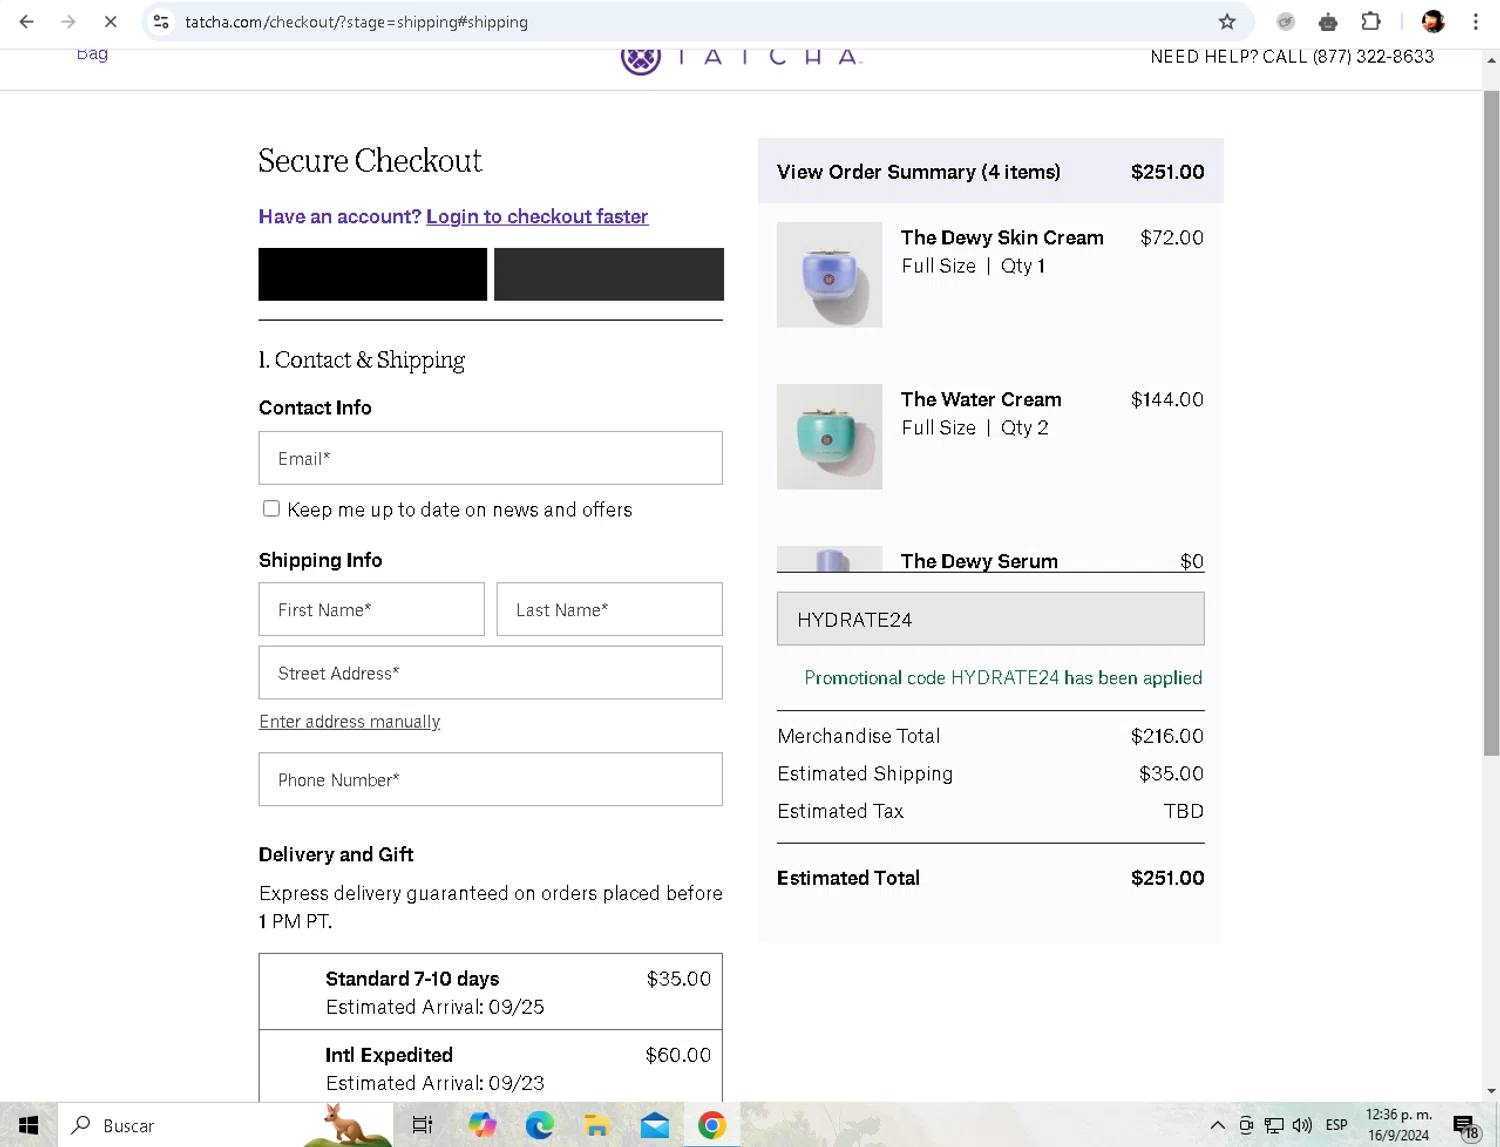Click the robot extension icon in toolbar
1500x1147 pixels.
tap(1328, 21)
